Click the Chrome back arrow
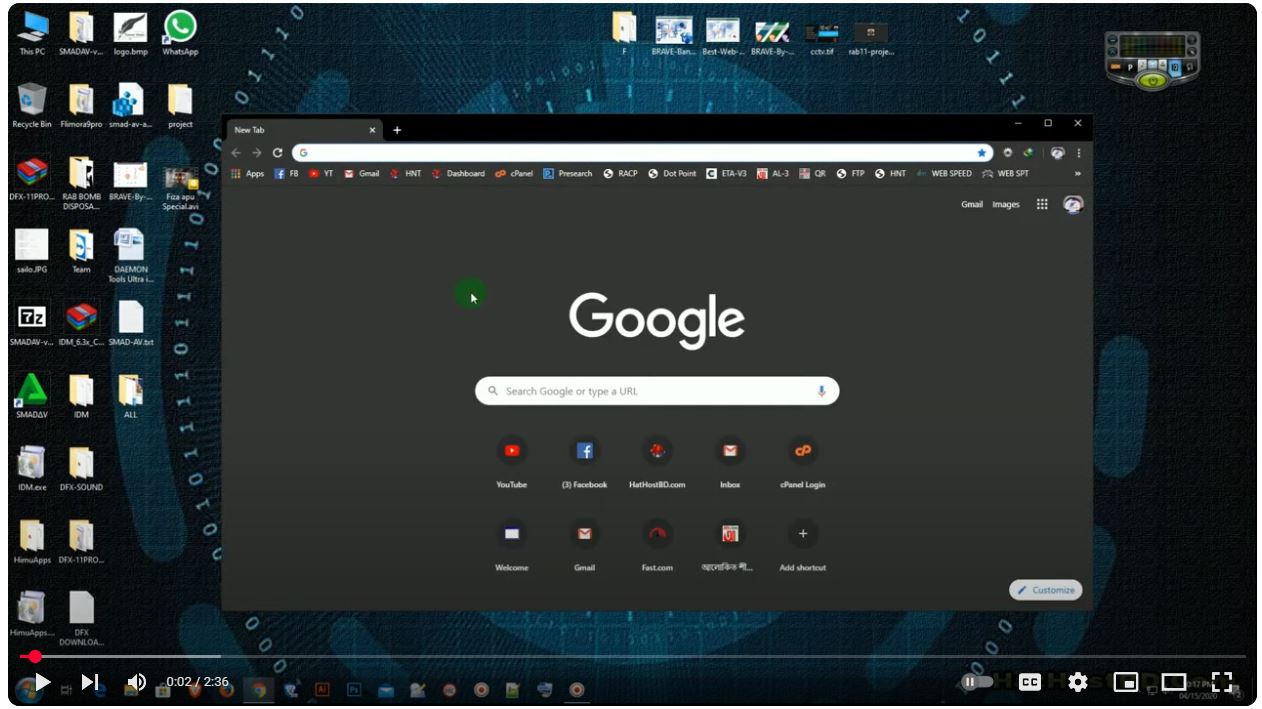 (236, 153)
